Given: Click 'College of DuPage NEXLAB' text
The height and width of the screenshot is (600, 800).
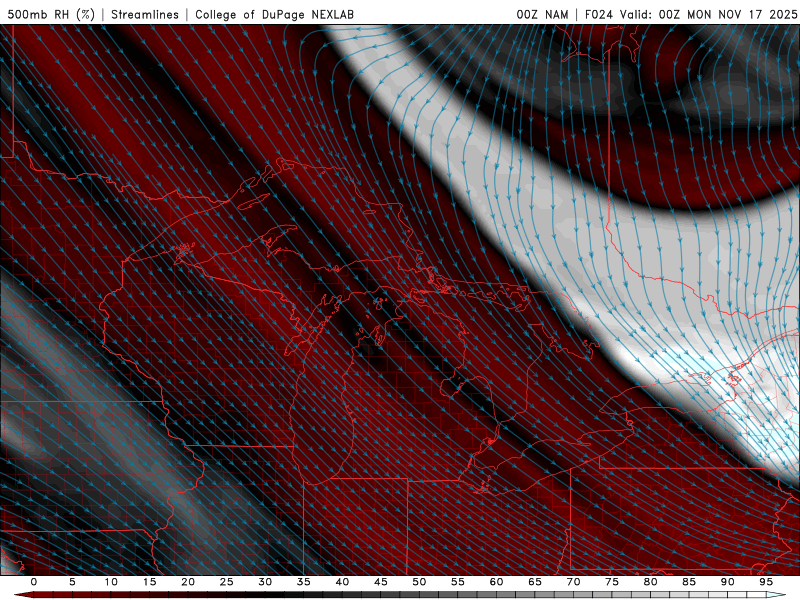Looking at the screenshot, I should (x=274, y=14).
